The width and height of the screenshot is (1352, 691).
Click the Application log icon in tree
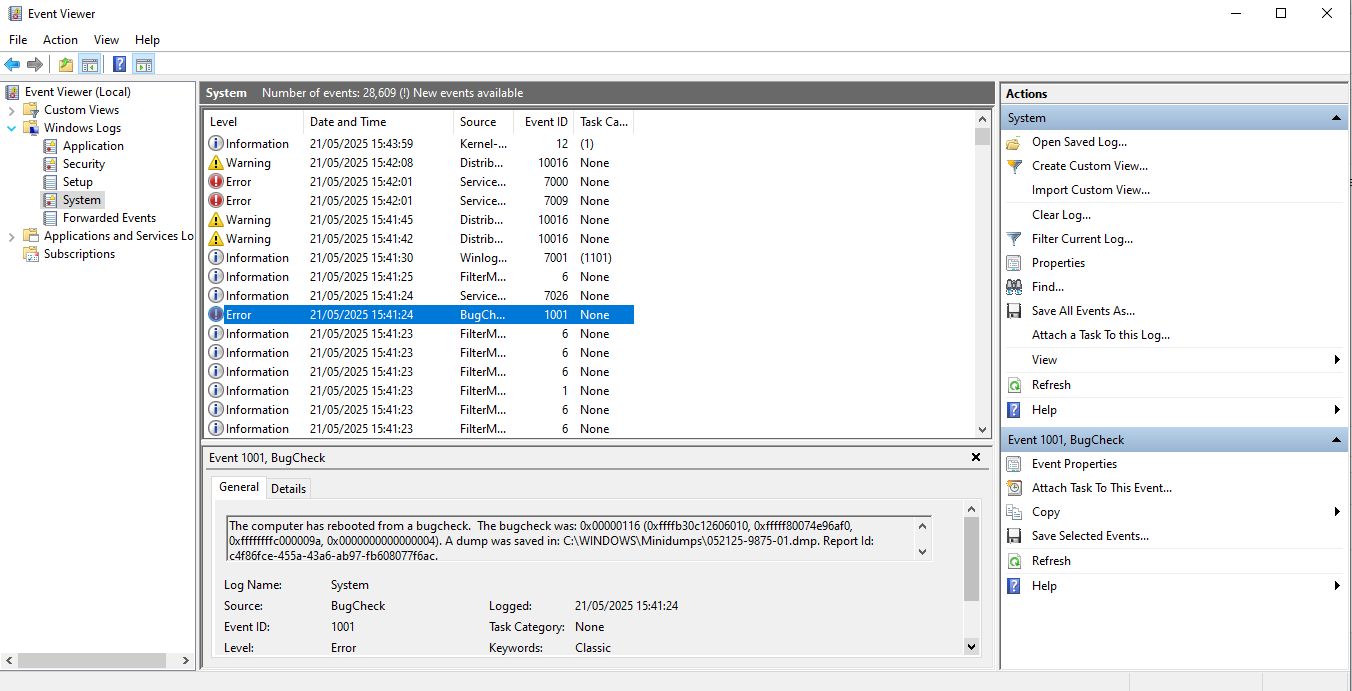point(50,146)
